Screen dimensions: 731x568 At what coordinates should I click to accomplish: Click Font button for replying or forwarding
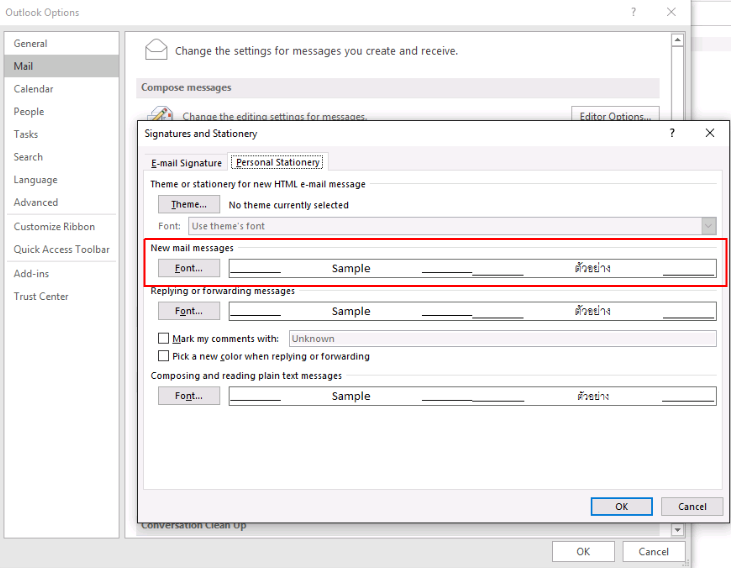pyautogui.click(x=188, y=311)
